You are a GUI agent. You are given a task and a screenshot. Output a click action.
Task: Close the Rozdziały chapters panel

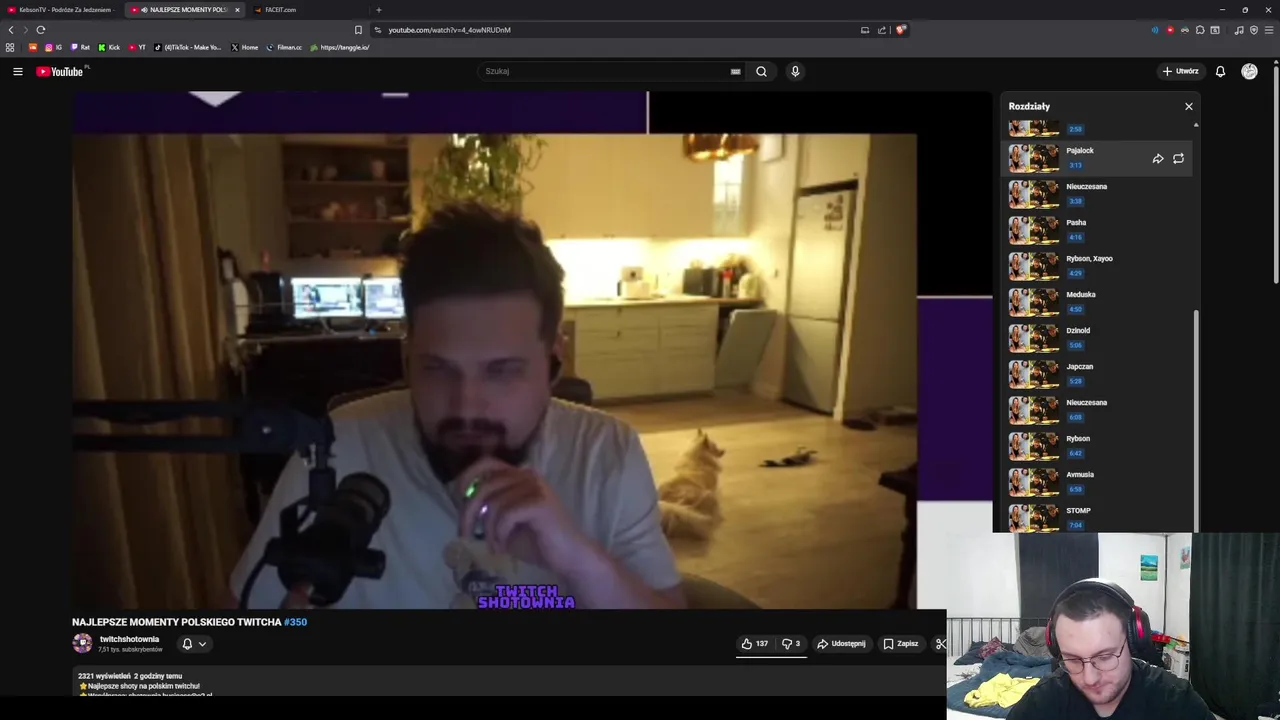point(1189,106)
